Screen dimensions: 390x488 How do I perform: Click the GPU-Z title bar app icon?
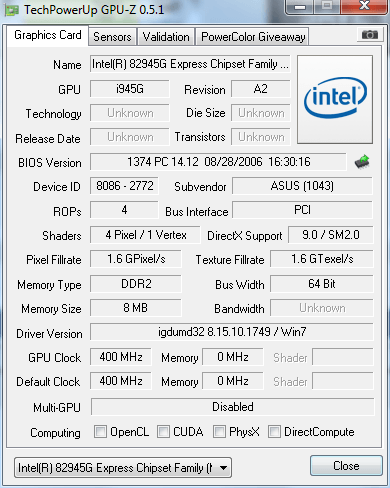[12, 10]
